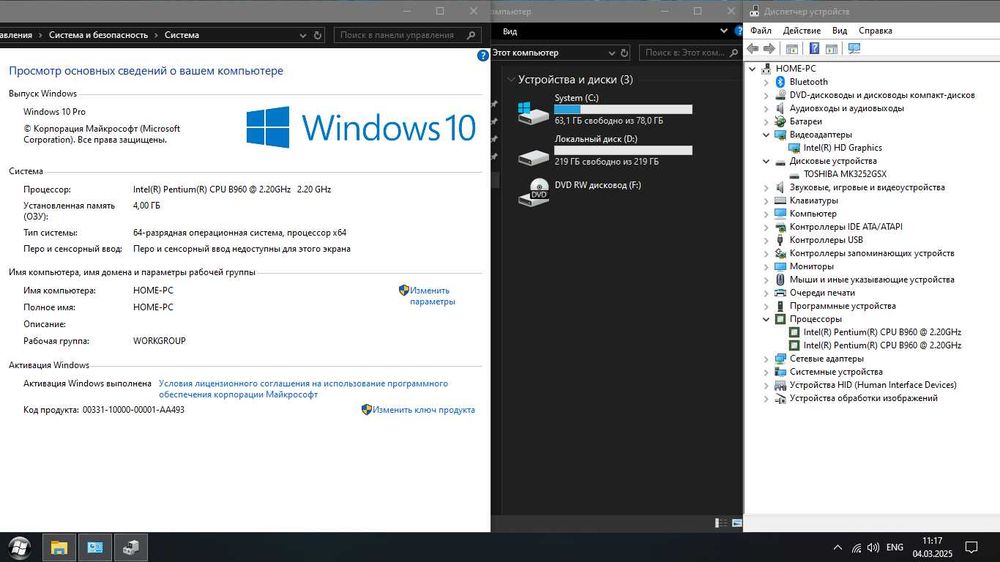1000x562 pixels.
Task: Select the Мониторы category
Action: [811, 266]
